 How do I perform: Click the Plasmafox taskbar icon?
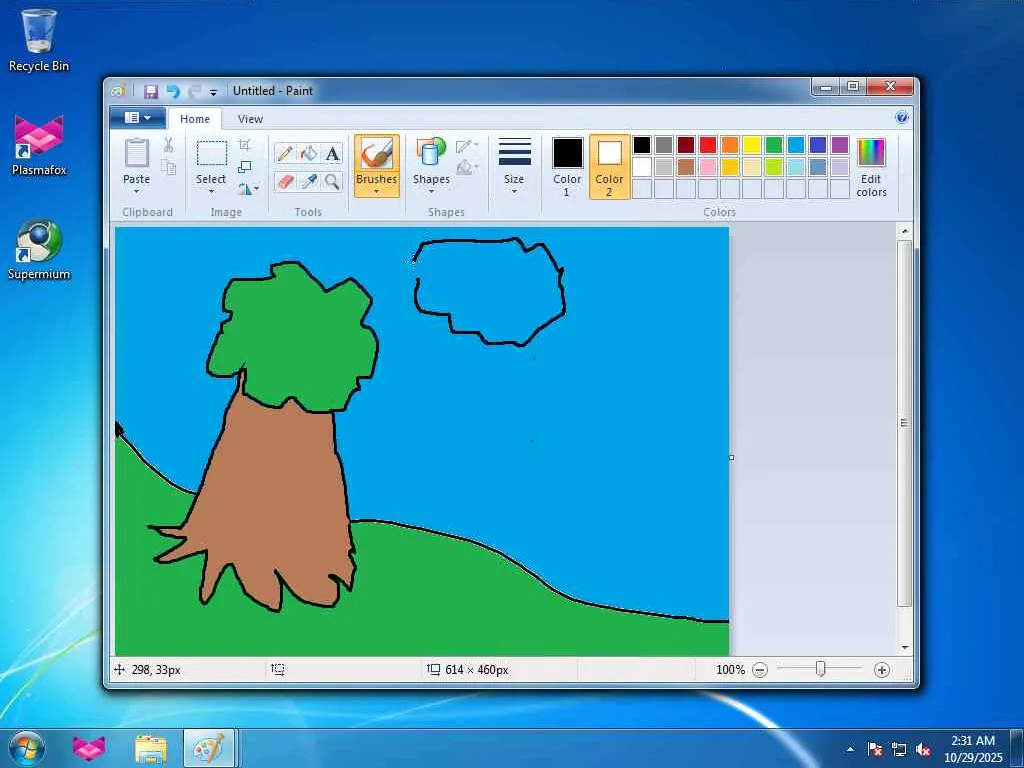tap(89, 749)
